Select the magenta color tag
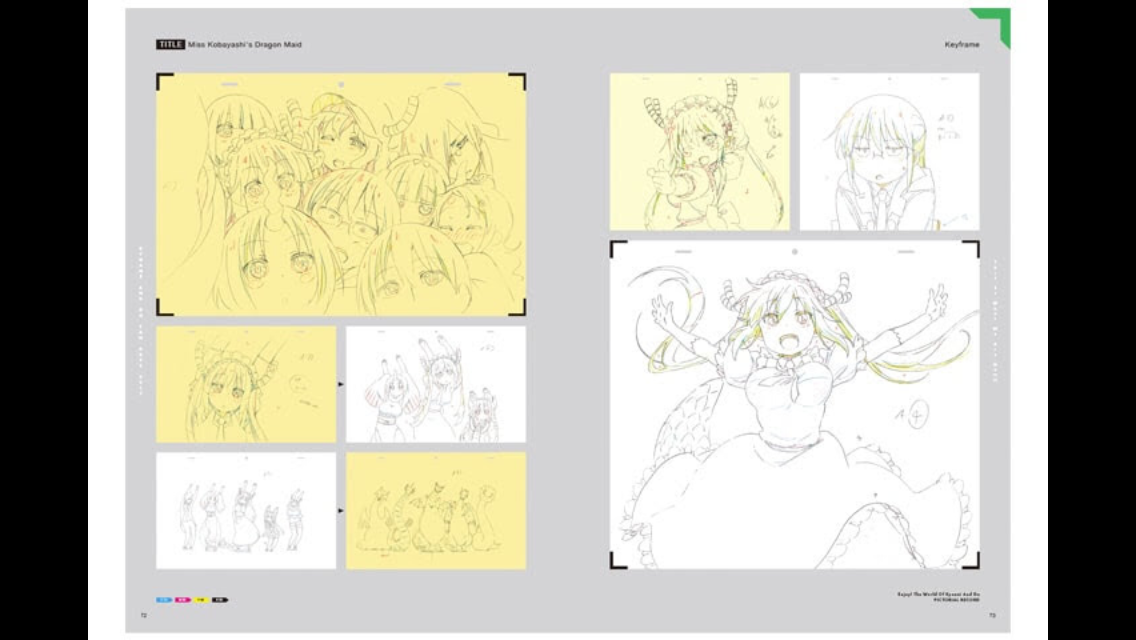The image size is (1136, 640). (x=183, y=600)
